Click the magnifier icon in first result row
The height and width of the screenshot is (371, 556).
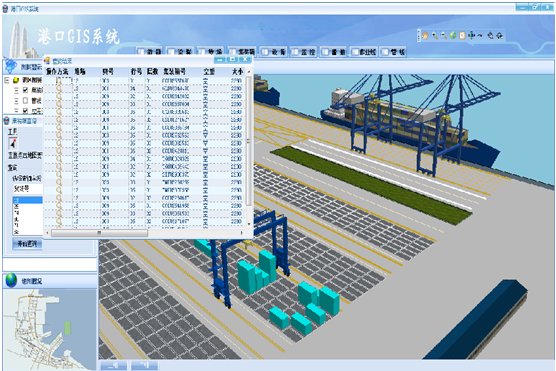point(59,81)
